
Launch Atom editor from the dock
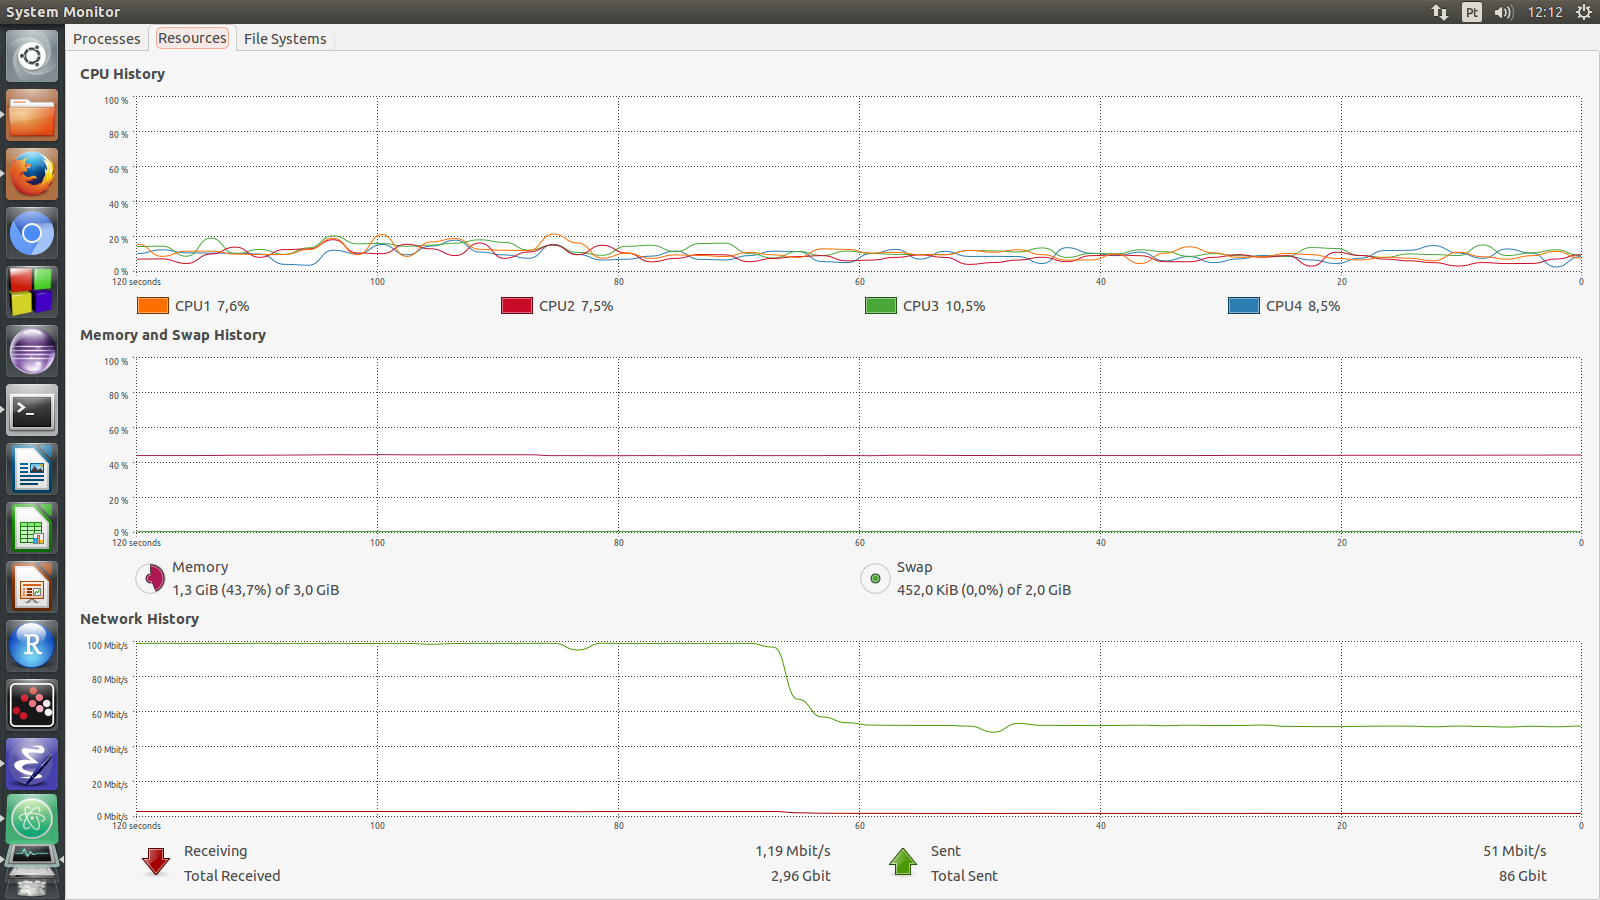(32, 819)
